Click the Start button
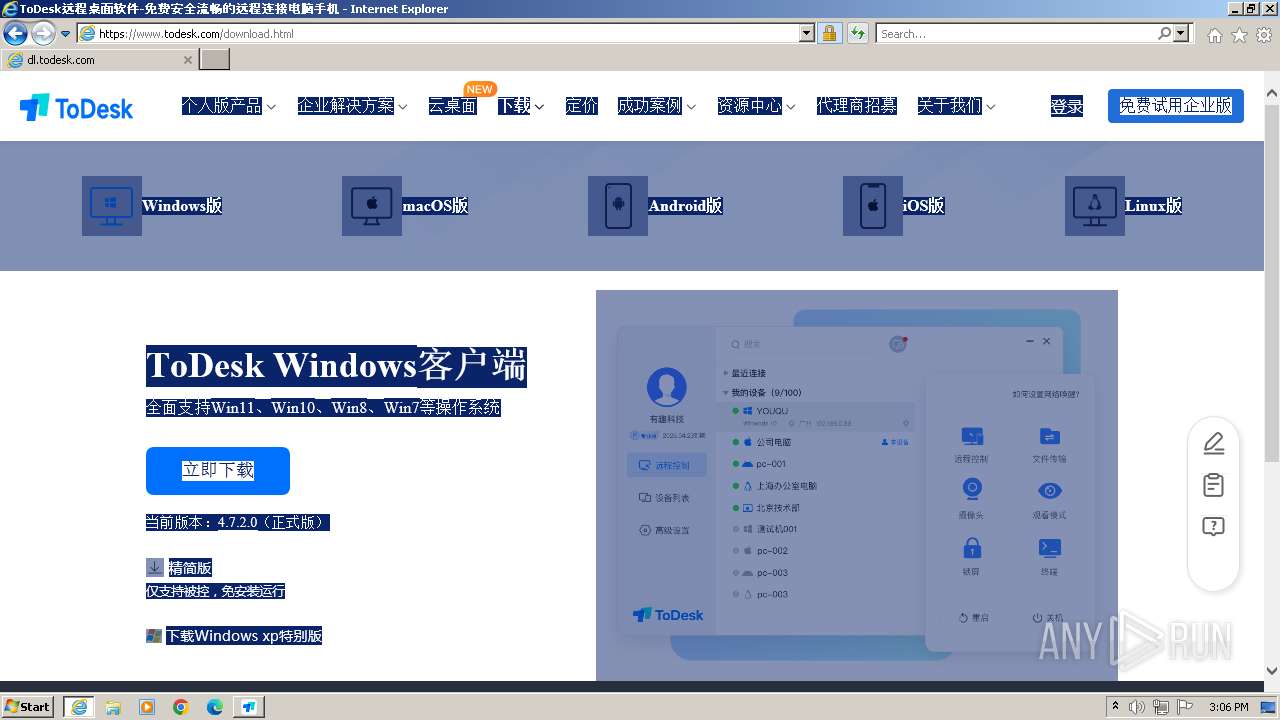 point(27,707)
